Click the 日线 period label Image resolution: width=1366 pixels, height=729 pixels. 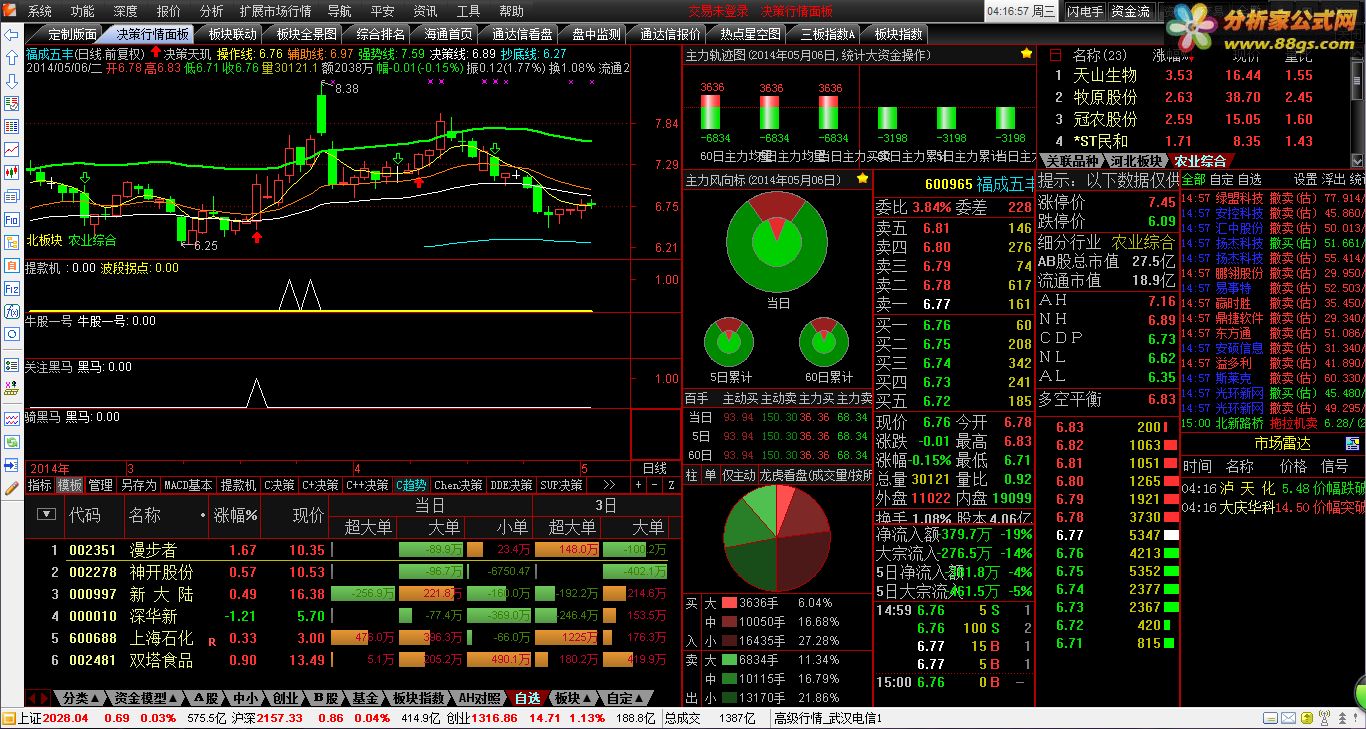point(654,468)
